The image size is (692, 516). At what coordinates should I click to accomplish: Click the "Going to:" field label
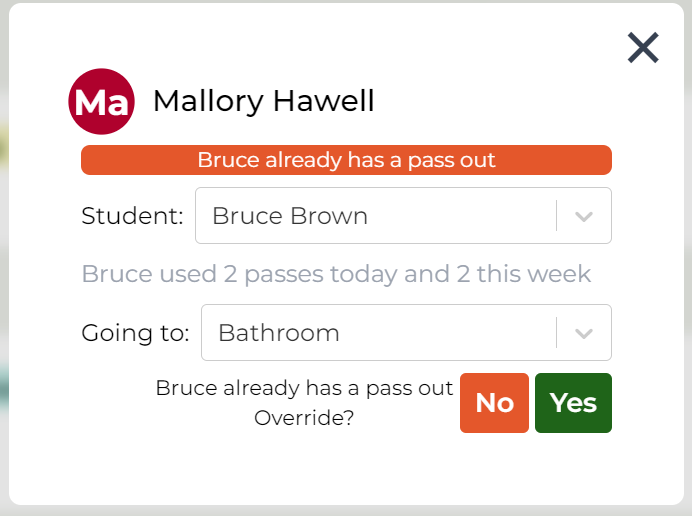click(x=135, y=333)
